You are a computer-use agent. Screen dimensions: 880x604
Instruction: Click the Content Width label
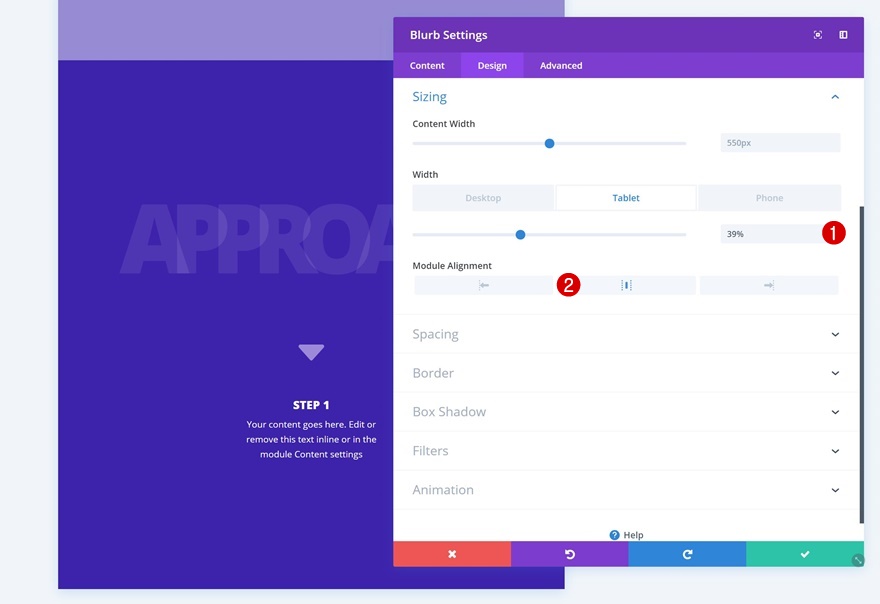[x=443, y=124]
